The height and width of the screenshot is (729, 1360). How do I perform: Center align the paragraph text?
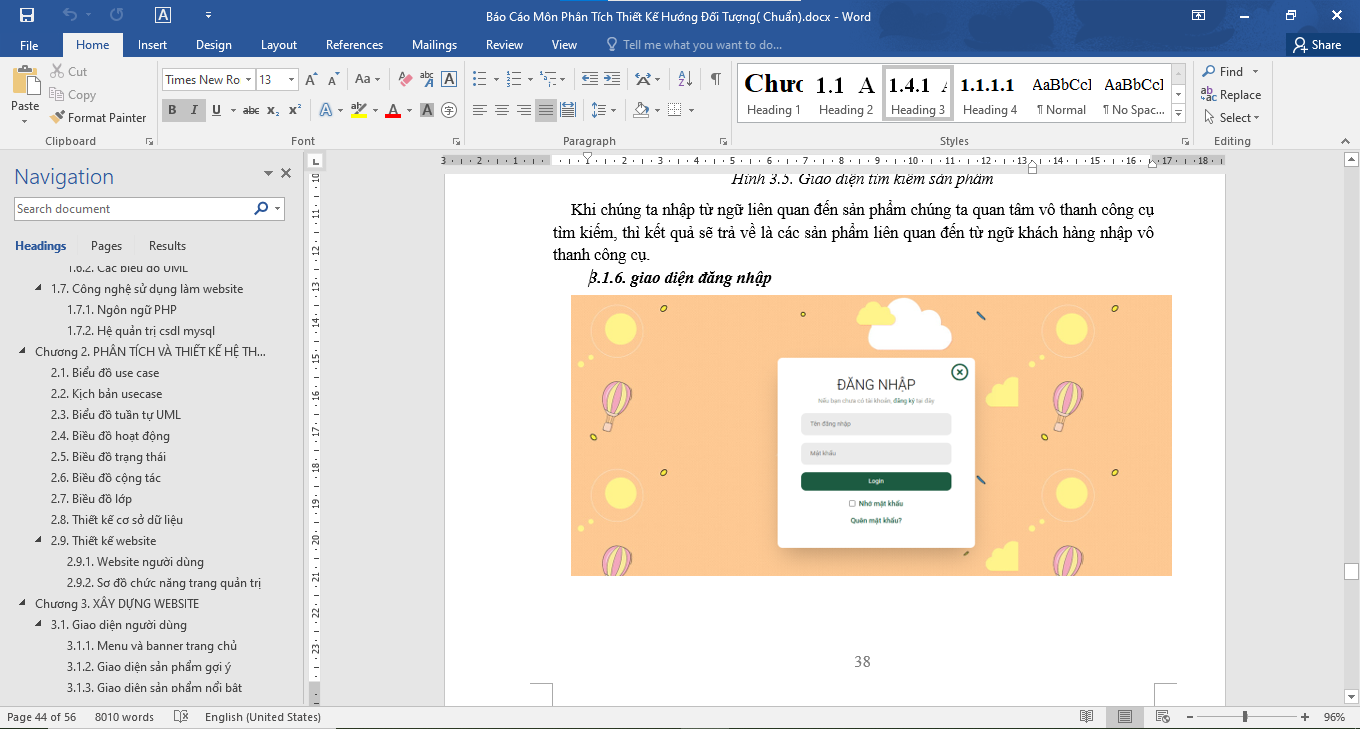[501, 110]
